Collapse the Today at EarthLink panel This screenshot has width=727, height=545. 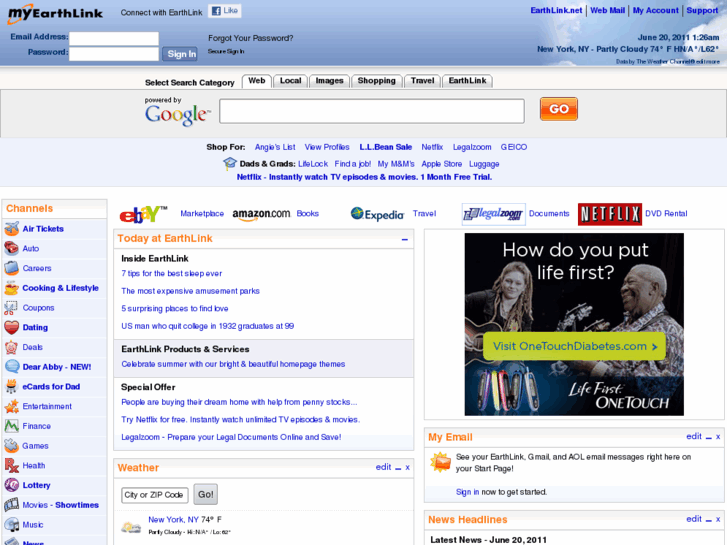405,239
